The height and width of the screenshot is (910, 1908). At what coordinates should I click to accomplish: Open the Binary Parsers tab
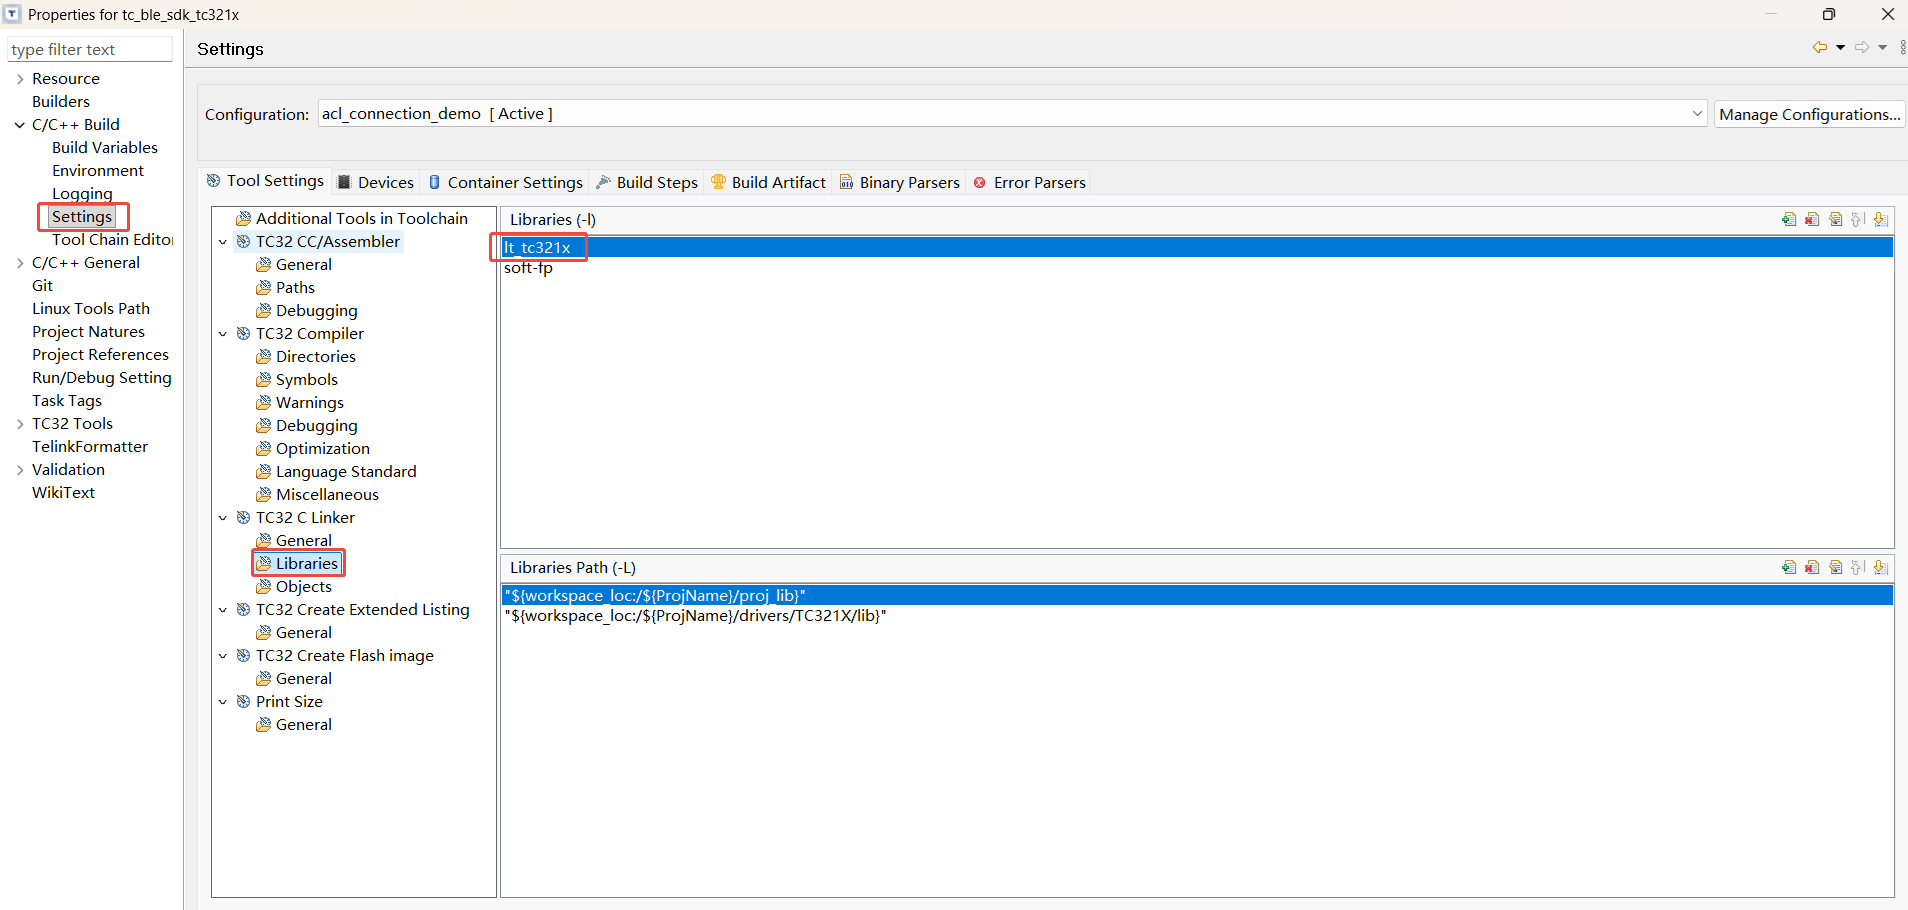(899, 182)
